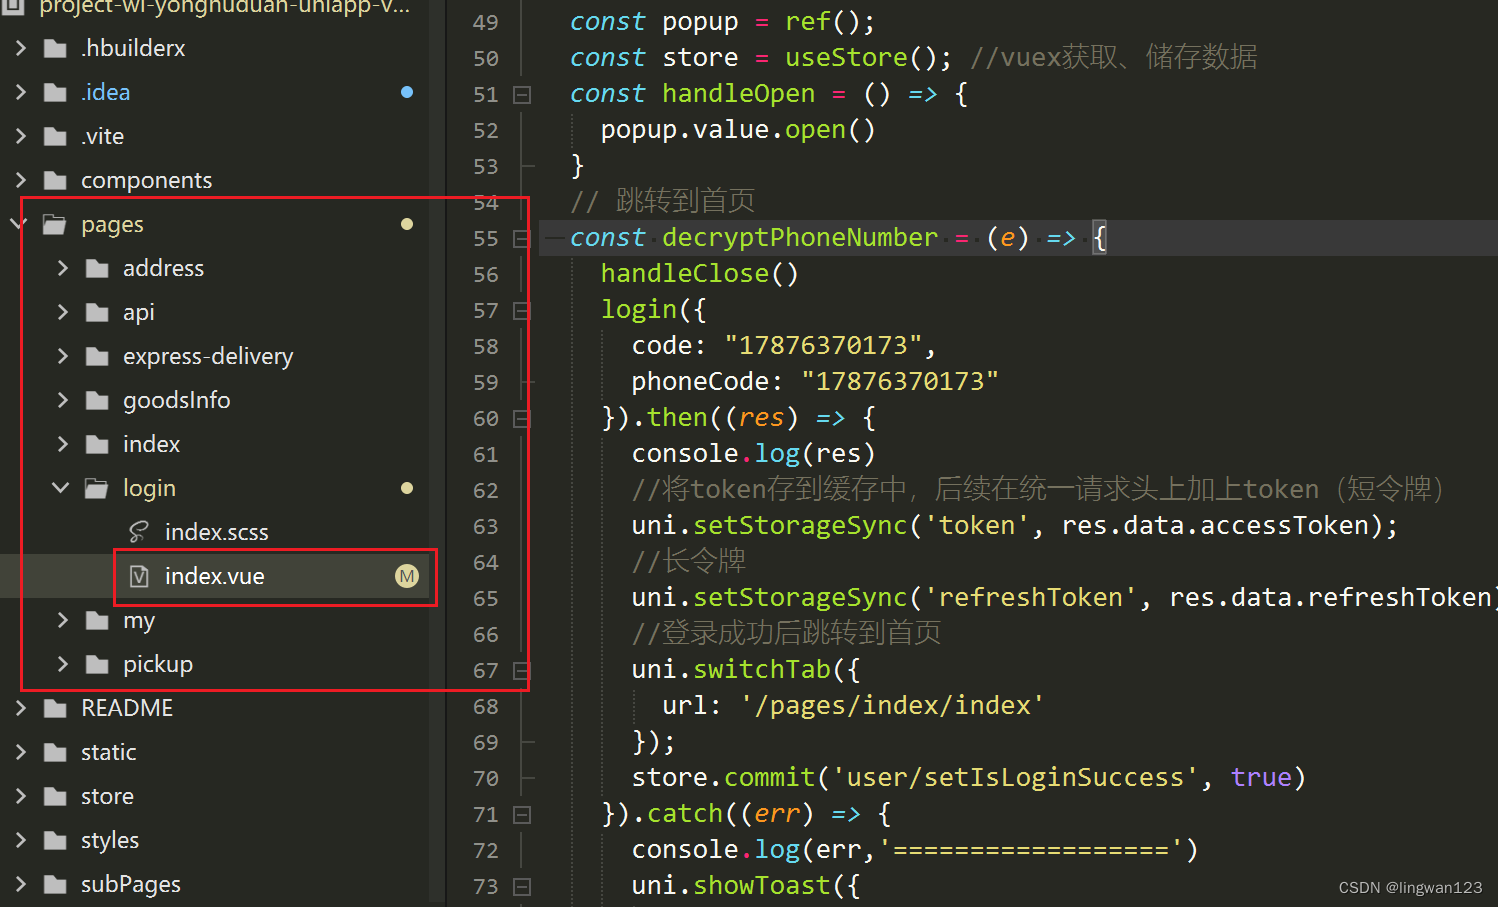Expand the express-delivery folder chevron
This screenshot has width=1498, height=907.
[62, 356]
